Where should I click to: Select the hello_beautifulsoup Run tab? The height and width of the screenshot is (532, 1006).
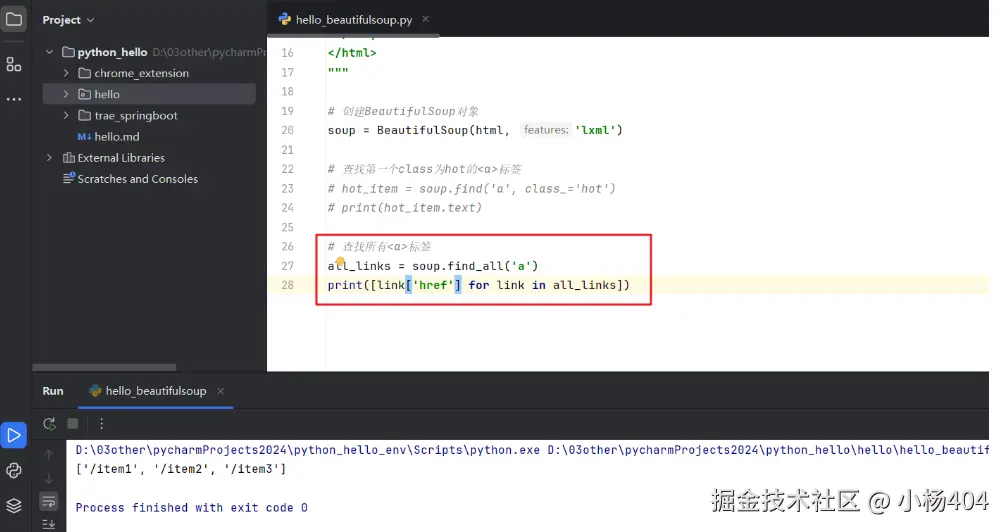(x=156, y=391)
